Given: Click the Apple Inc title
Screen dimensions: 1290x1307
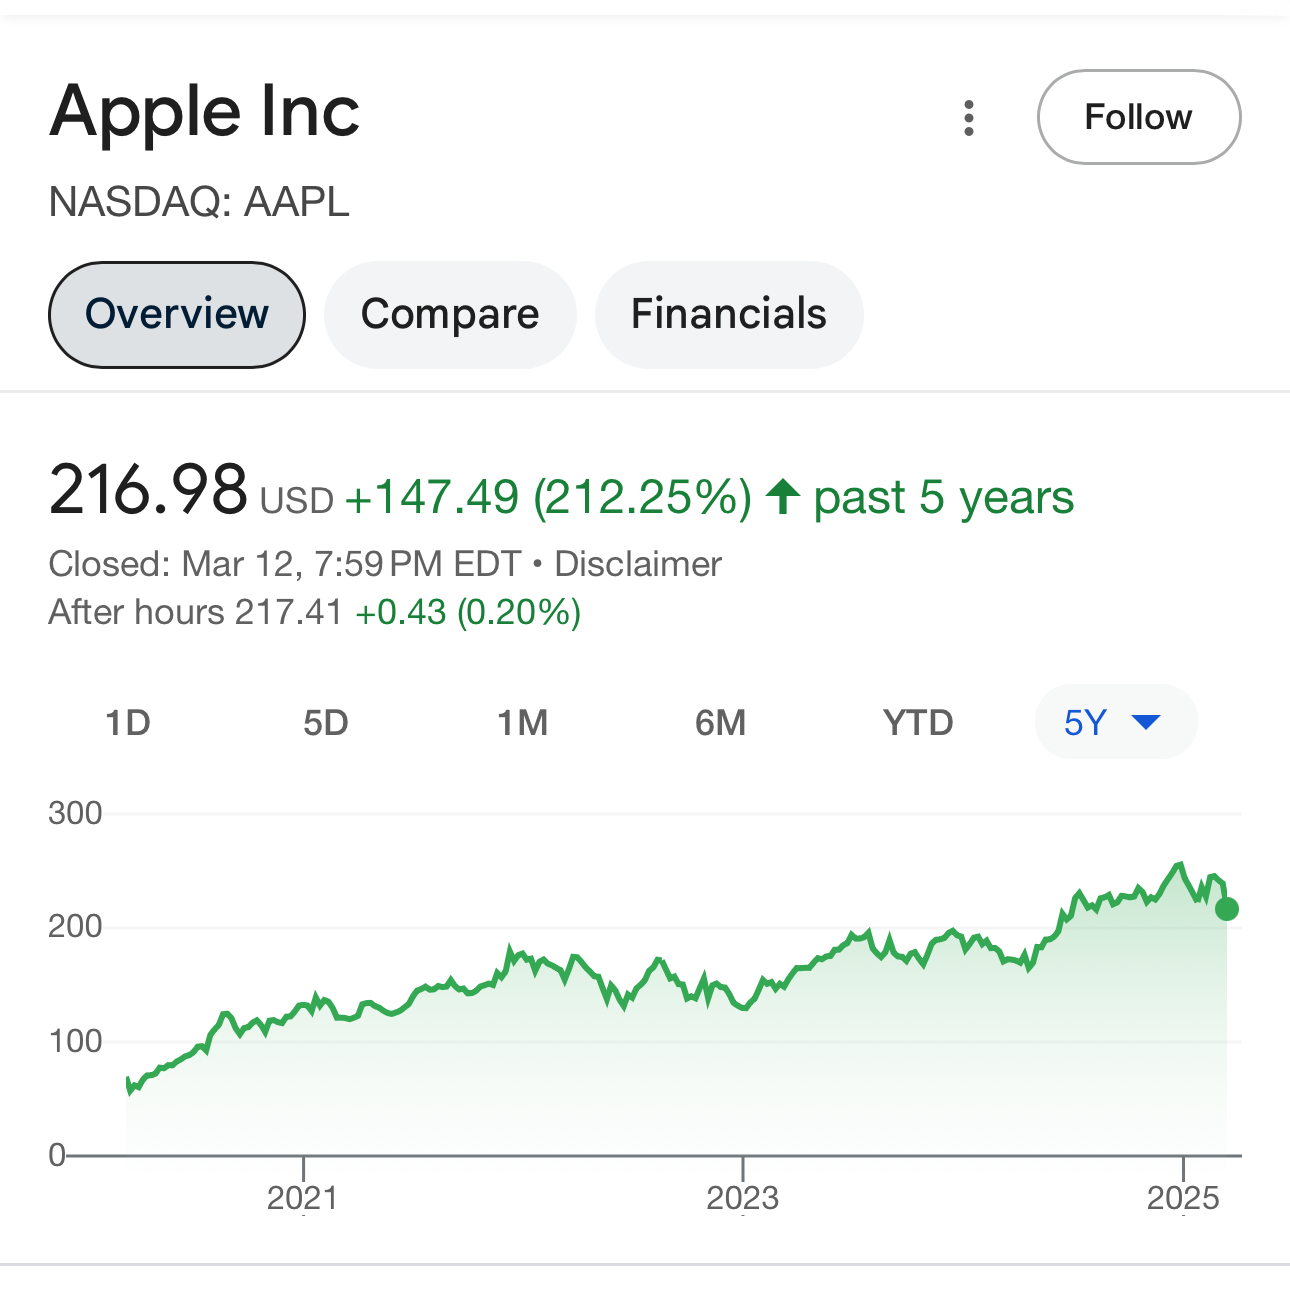Looking at the screenshot, I should pos(205,111).
